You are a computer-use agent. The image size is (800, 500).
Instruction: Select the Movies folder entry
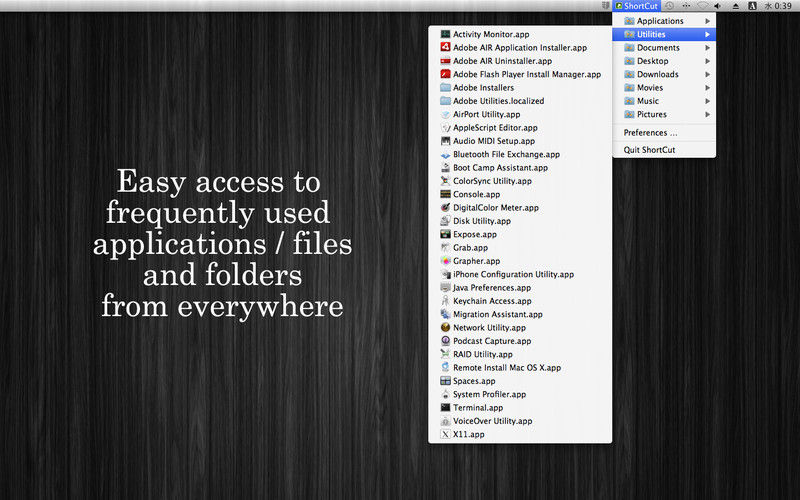point(664,87)
